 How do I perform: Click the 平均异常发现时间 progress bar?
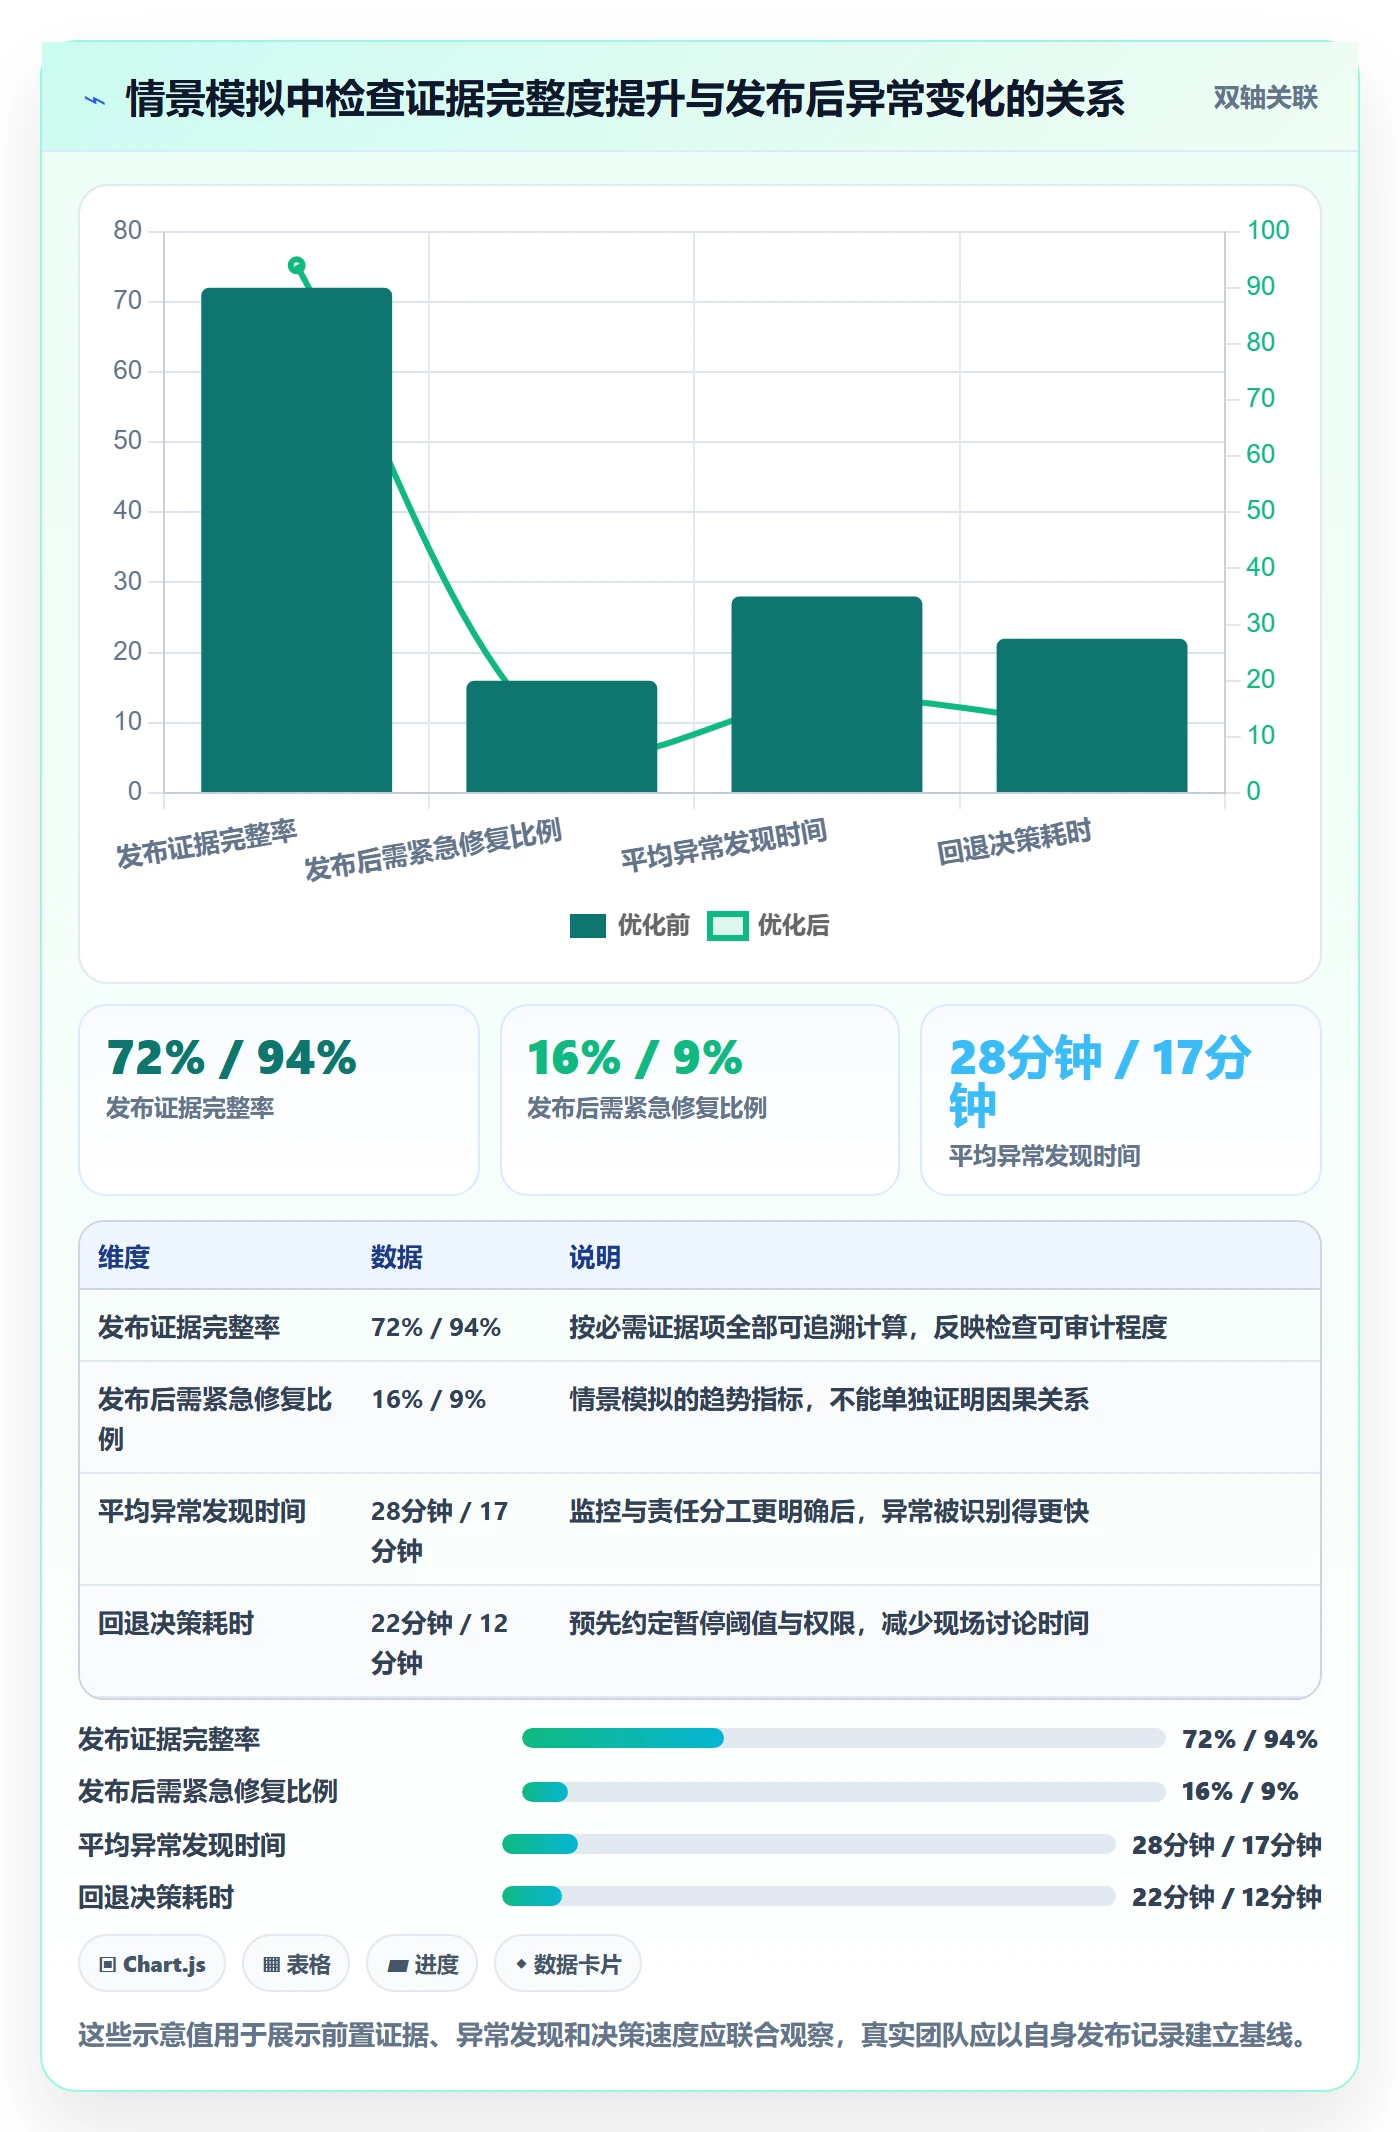click(808, 1844)
